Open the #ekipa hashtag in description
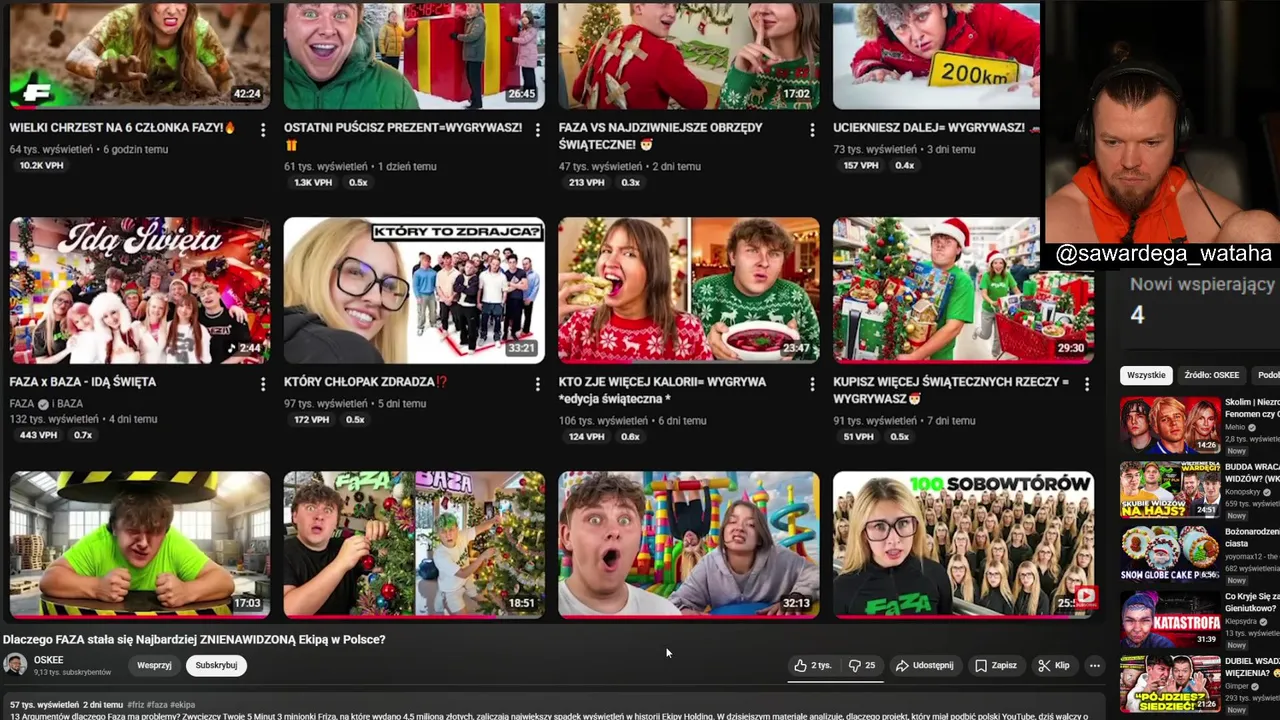 [182, 705]
